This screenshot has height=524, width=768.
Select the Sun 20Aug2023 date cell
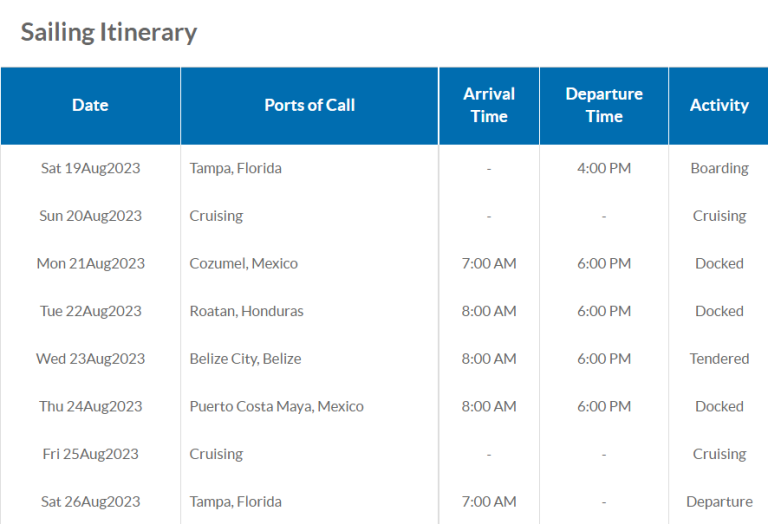[x=91, y=216]
